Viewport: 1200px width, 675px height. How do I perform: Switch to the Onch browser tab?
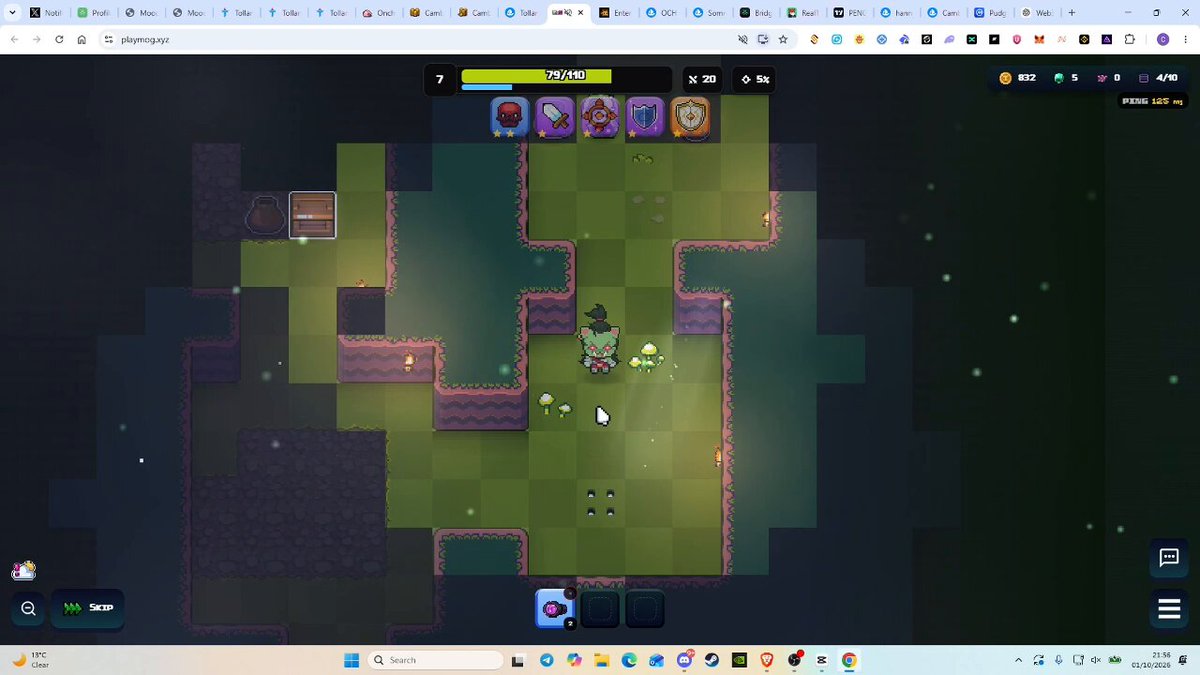point(380,13)
